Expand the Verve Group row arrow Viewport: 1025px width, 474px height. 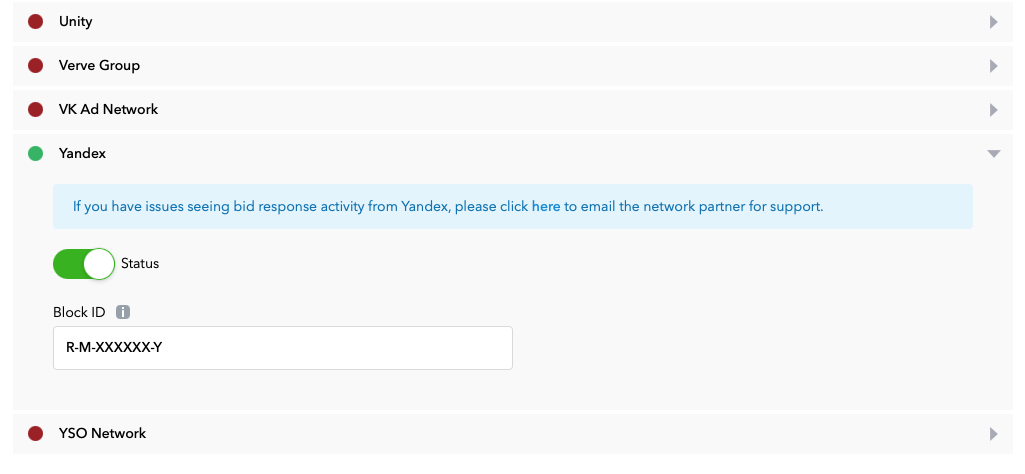pyautogui.click(x=994, y=66)
